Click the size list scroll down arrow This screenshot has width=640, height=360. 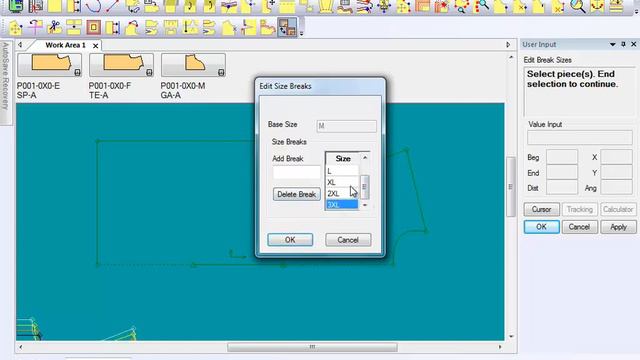pos(365,205)
